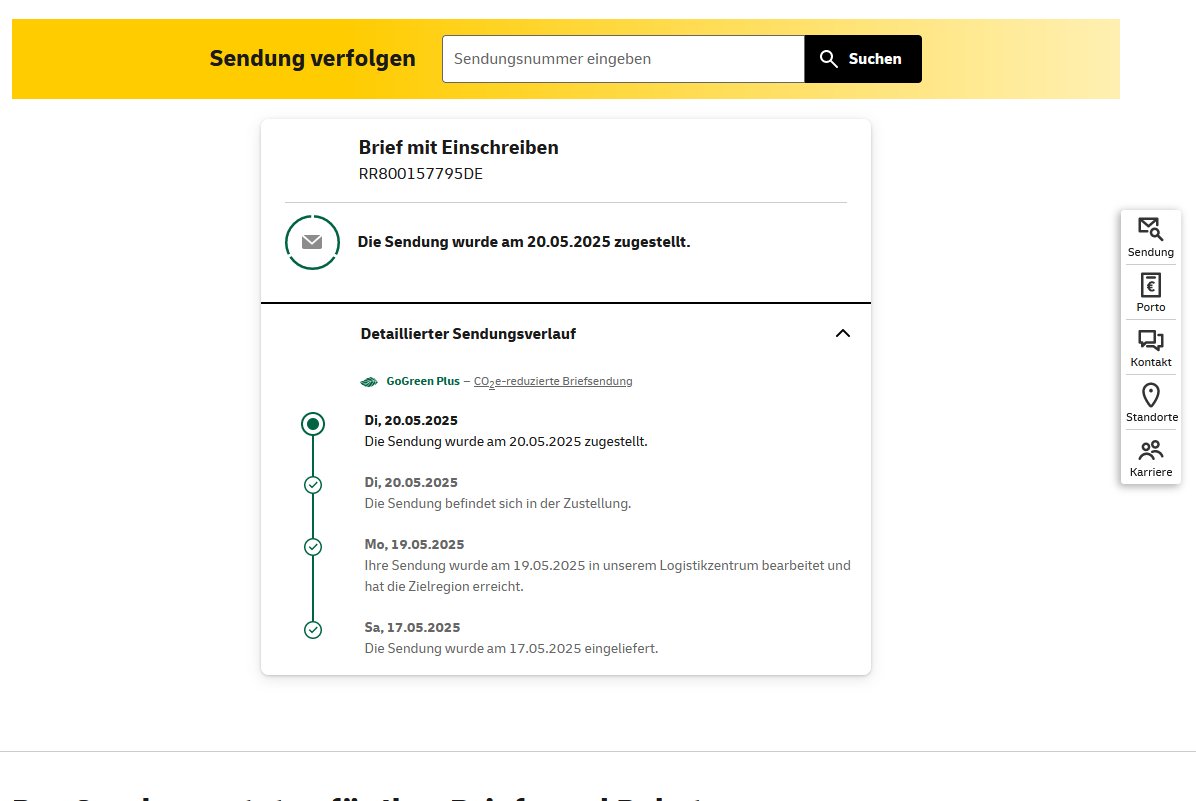Select the 20.05.2025 zugestellt timeline marker
This screenshot has height=801, width=1196.
click(313, 424)
